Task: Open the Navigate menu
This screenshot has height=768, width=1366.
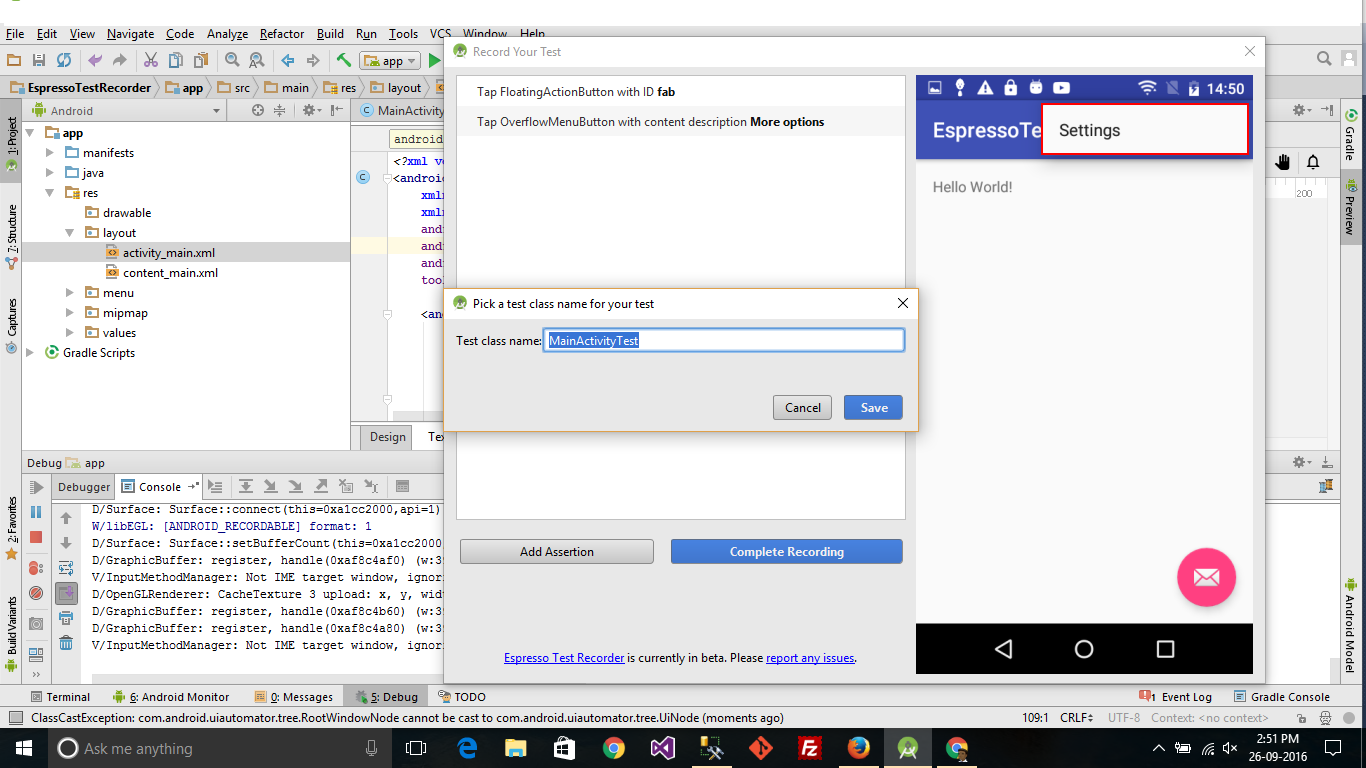Action: [x=130, y=34]
